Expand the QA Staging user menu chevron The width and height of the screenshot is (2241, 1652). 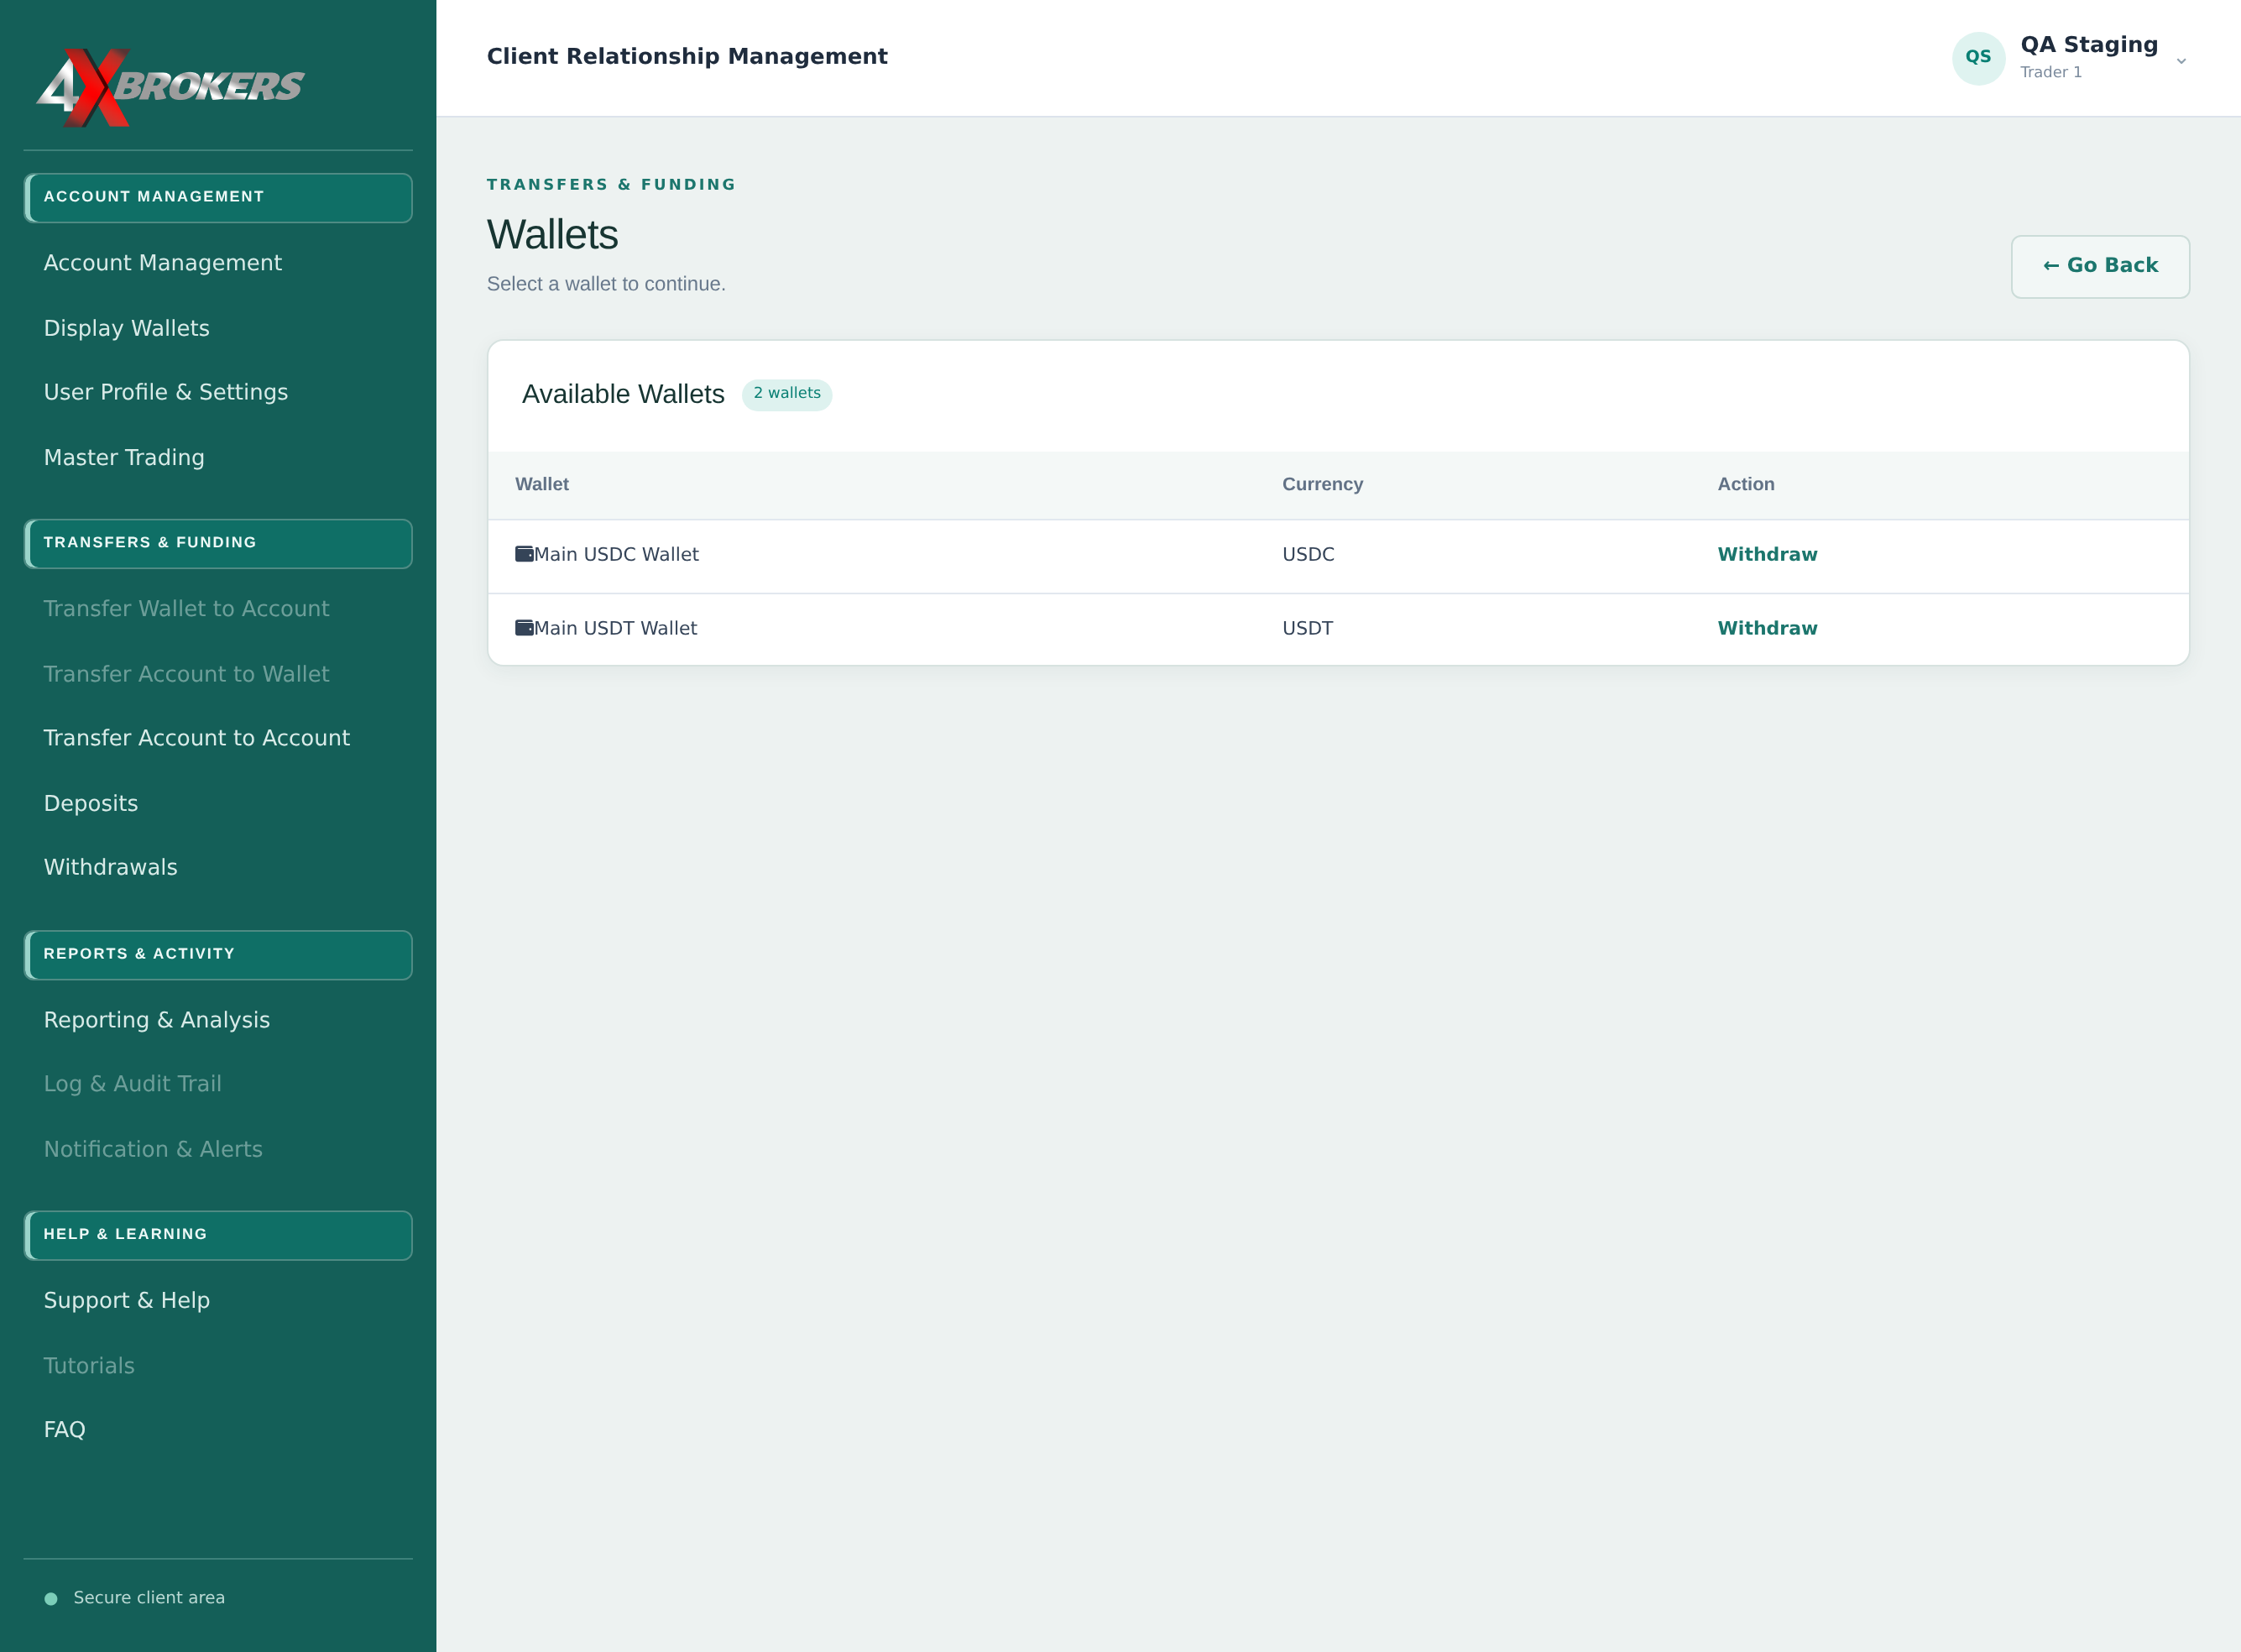pos(2181,61)
